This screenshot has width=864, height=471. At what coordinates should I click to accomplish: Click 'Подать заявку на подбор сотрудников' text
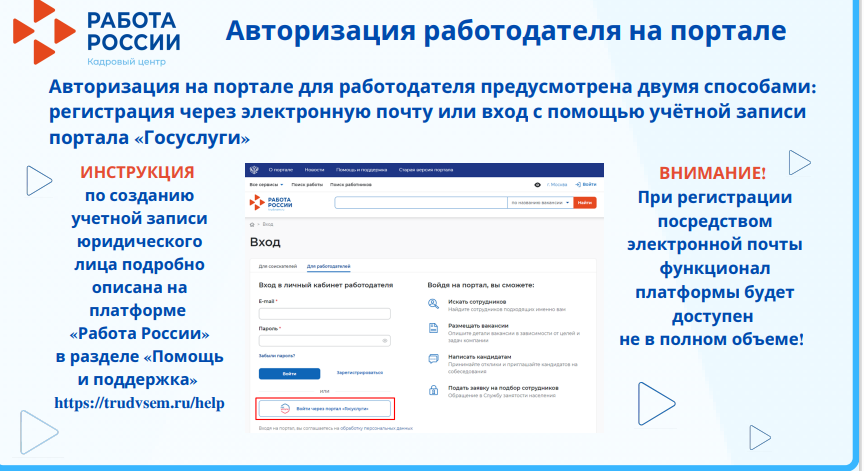(x=503, y=388)
